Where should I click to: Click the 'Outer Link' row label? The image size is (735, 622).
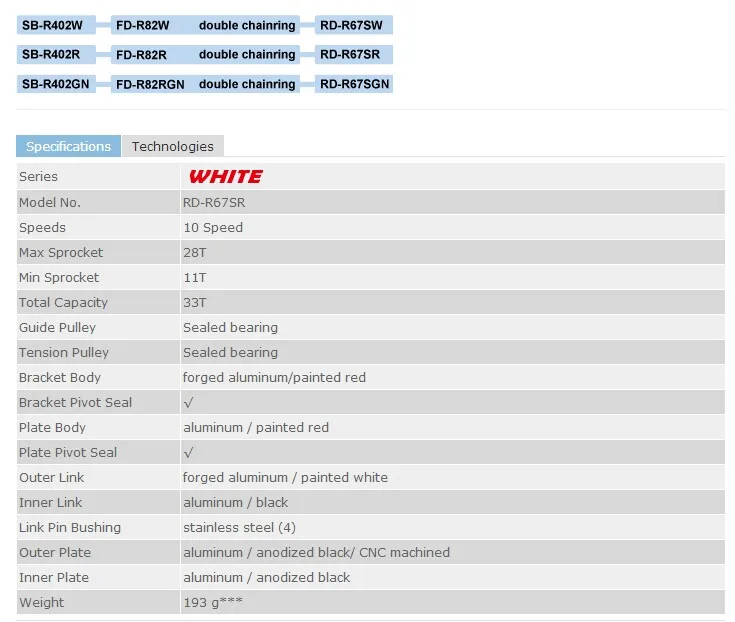52,478
